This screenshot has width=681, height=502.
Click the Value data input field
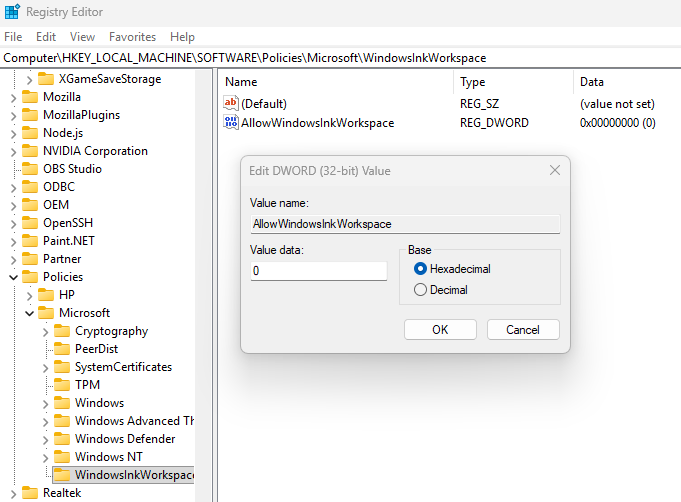point(318,271)
